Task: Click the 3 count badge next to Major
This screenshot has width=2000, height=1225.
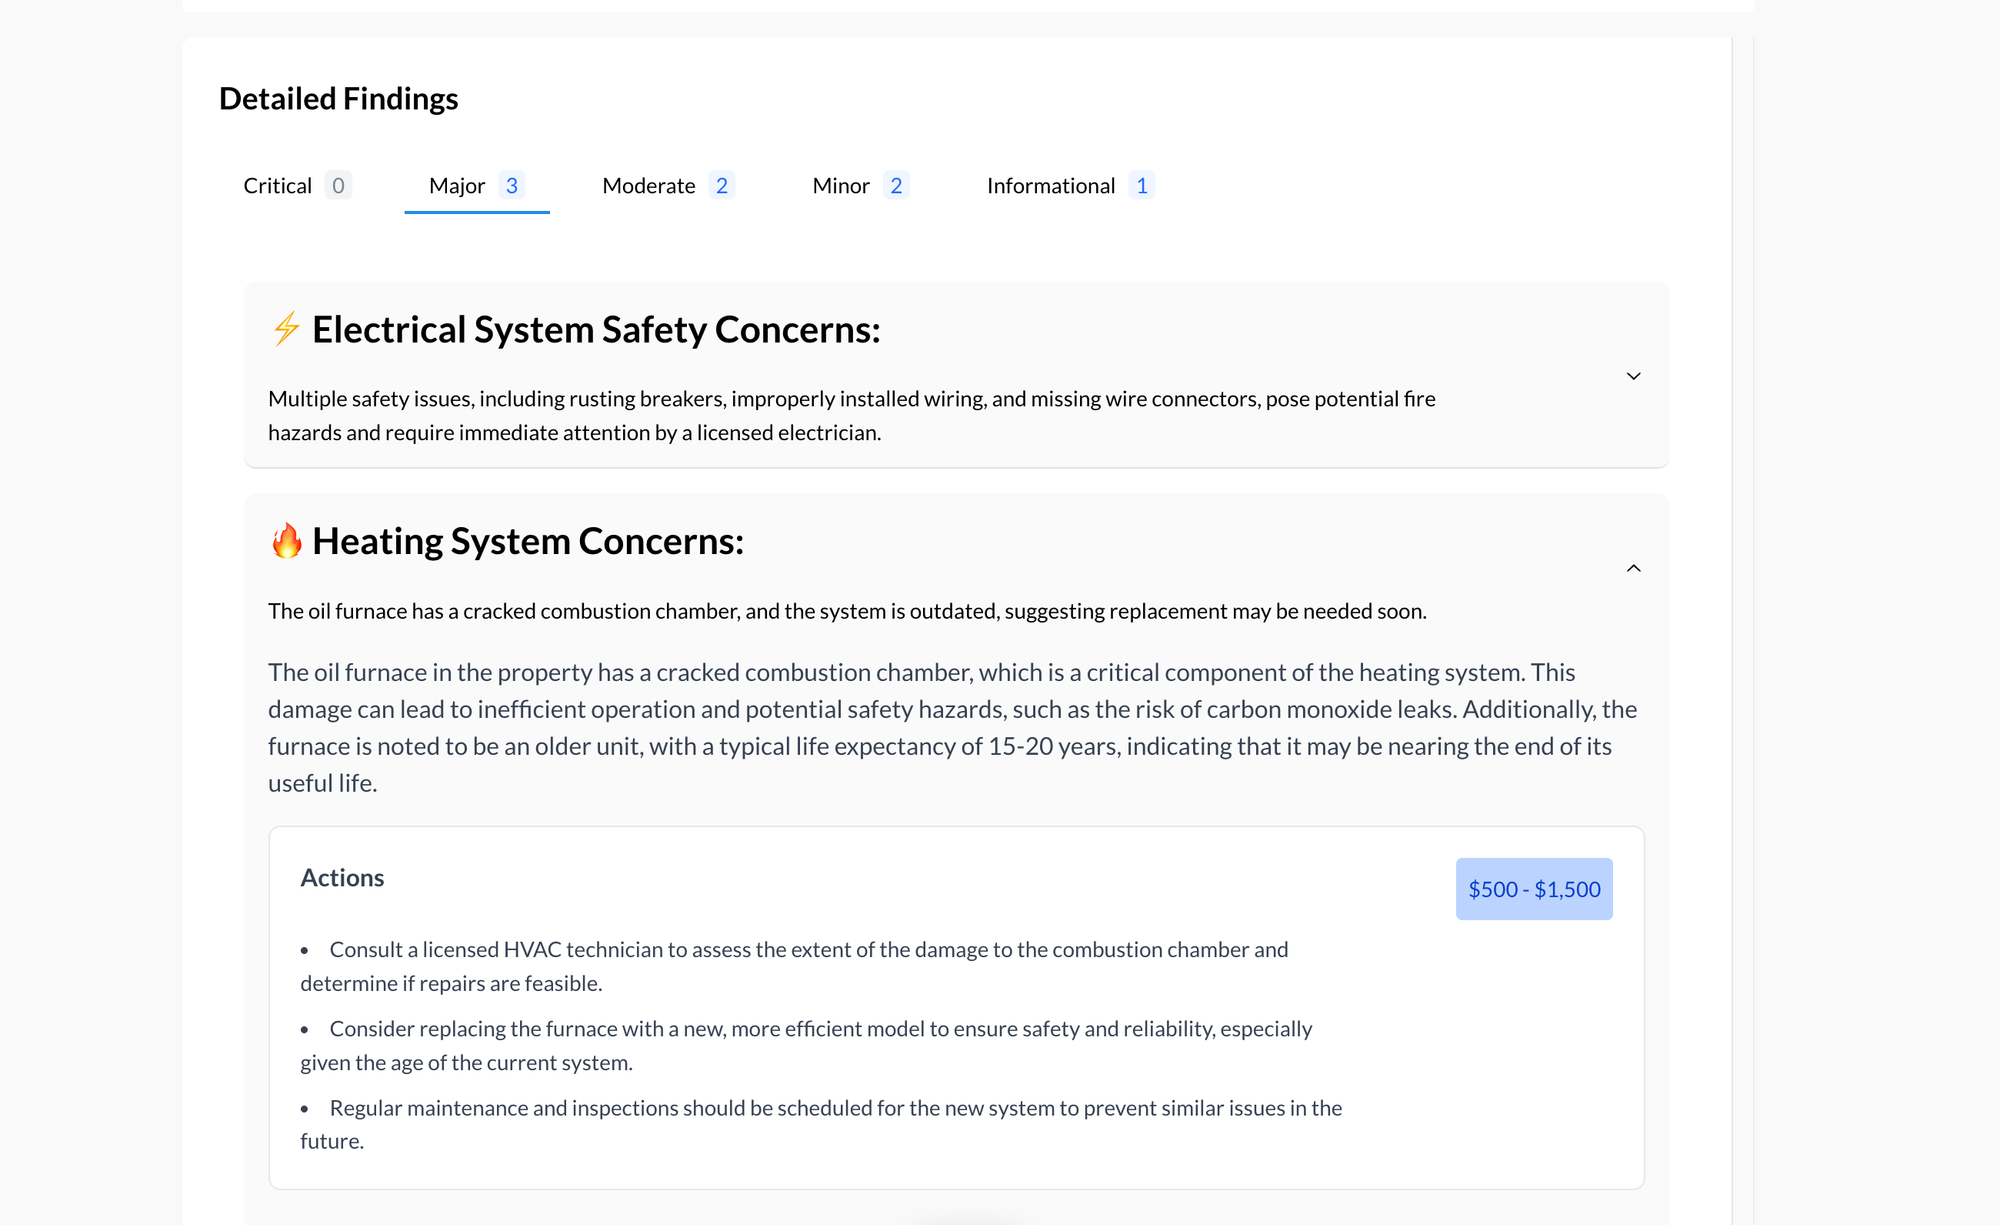Action: 512,186
